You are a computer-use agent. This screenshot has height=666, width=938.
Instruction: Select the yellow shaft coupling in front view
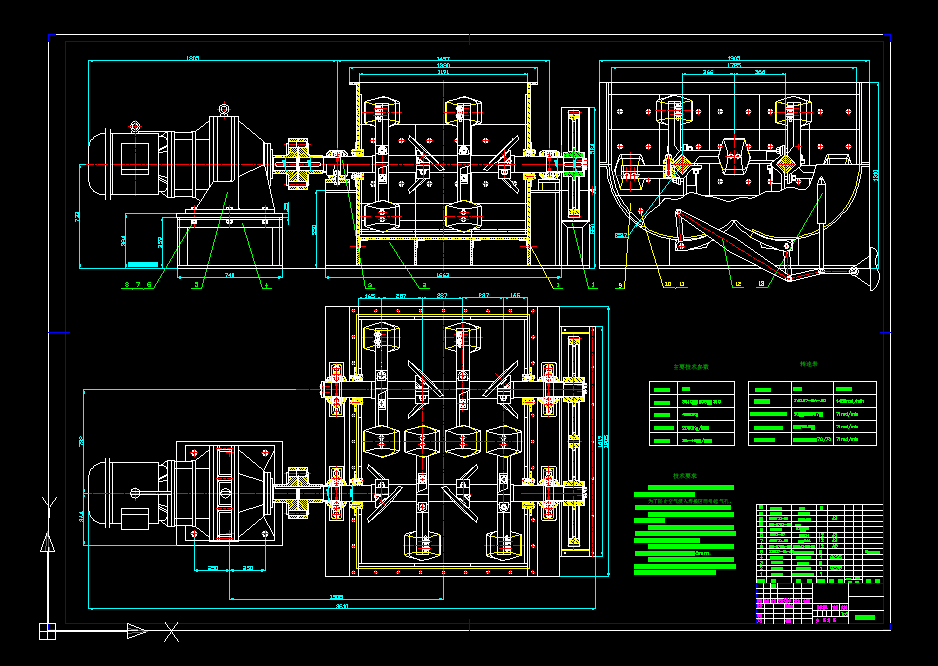click(298, 163)
